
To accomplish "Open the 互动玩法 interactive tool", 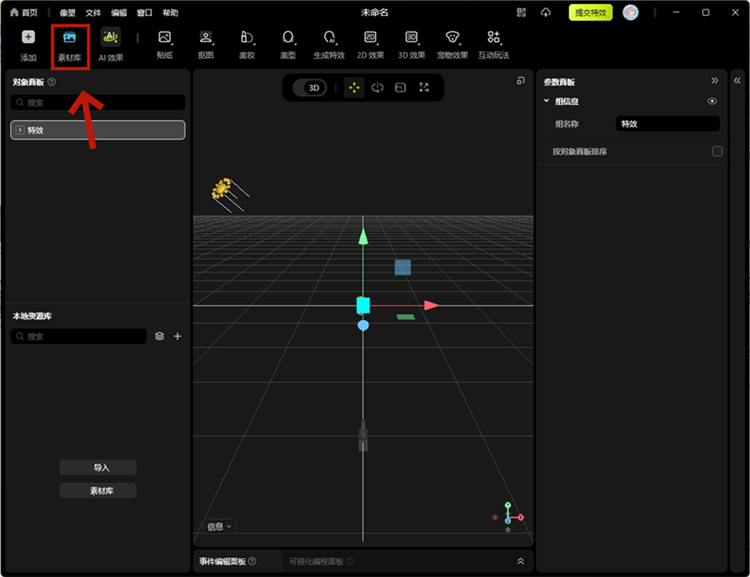I will 493,44.
